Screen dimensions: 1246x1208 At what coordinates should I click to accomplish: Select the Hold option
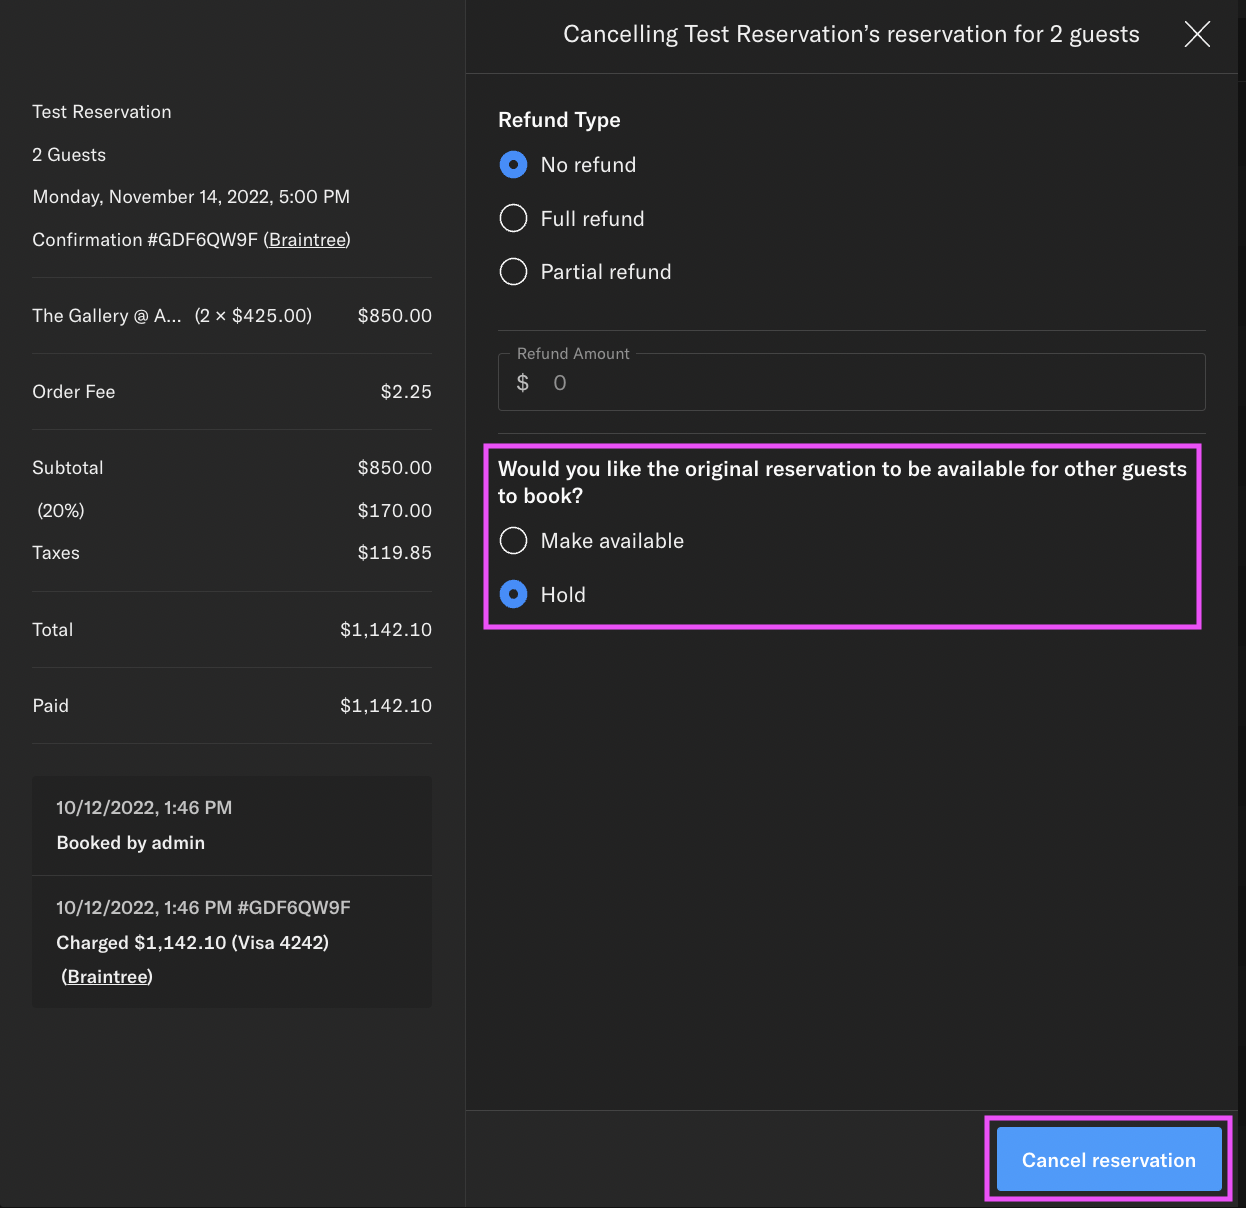(513, 594)
